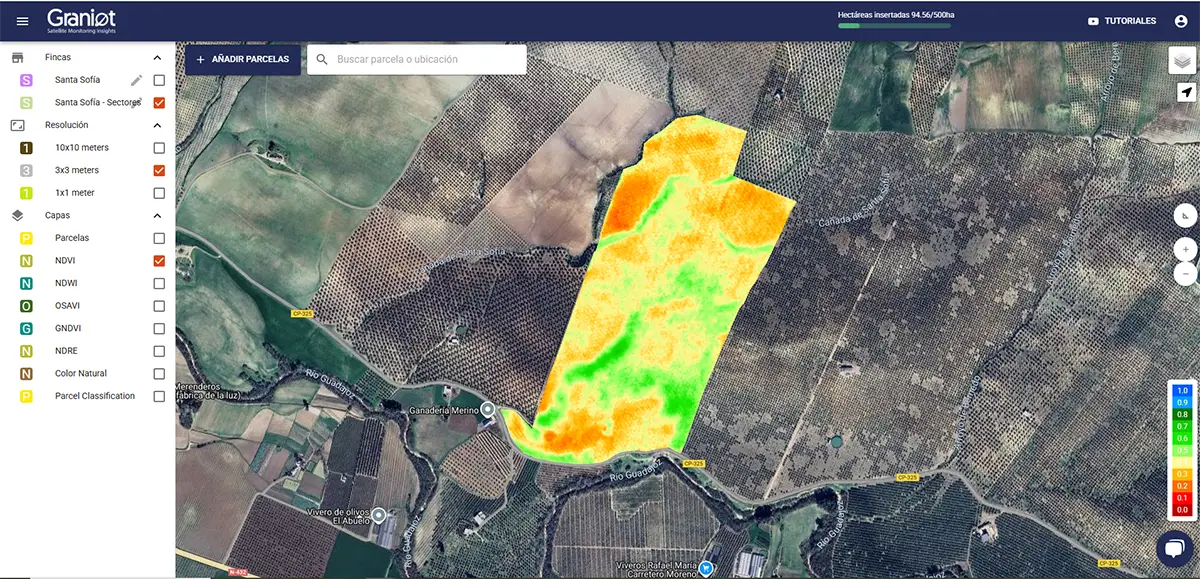
Task: Enable the 10x10 meters resolution checkbox
Action: click(159, 148)
